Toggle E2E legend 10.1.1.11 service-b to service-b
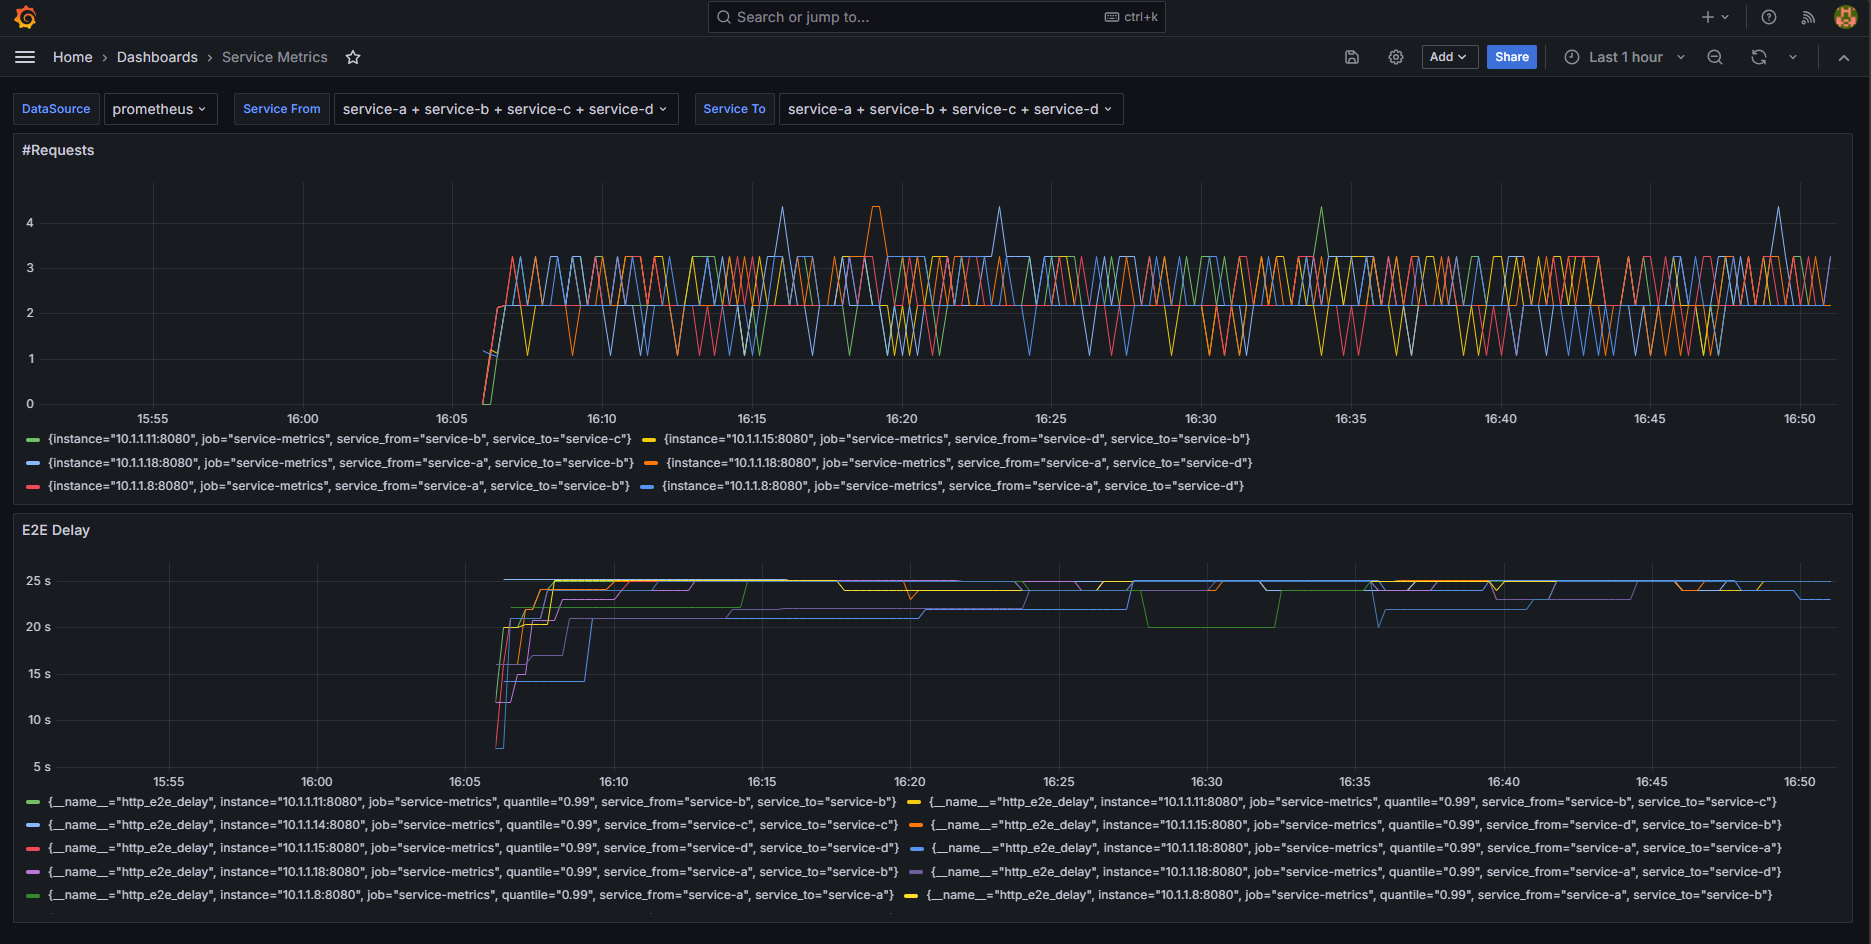 coord(472,802)
